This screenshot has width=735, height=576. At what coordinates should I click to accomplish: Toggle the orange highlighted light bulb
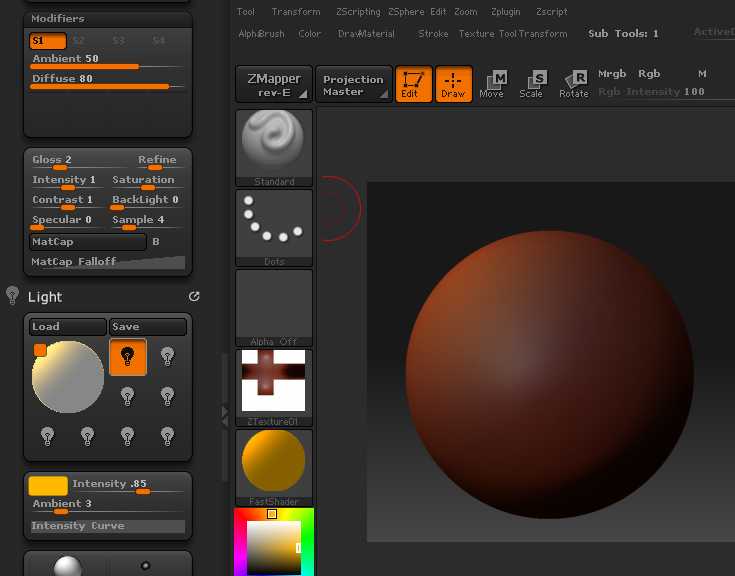pyautogui.click(x=128, y=356)
